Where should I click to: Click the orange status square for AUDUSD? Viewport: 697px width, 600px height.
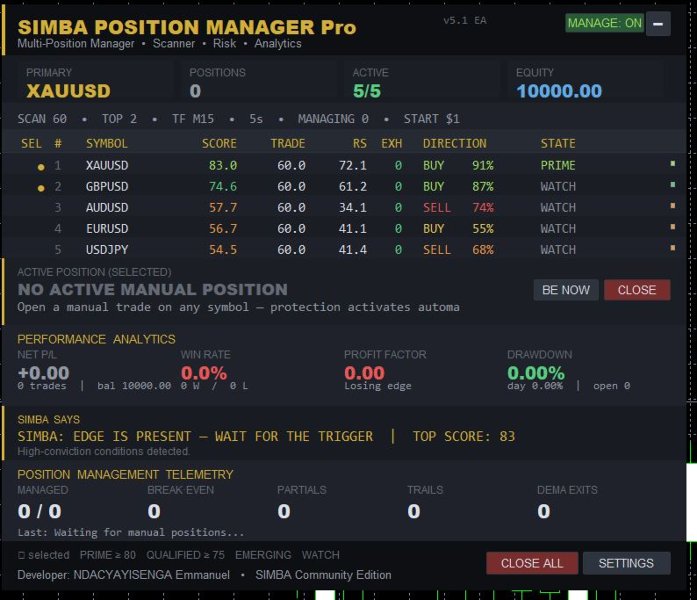point(673,206)
